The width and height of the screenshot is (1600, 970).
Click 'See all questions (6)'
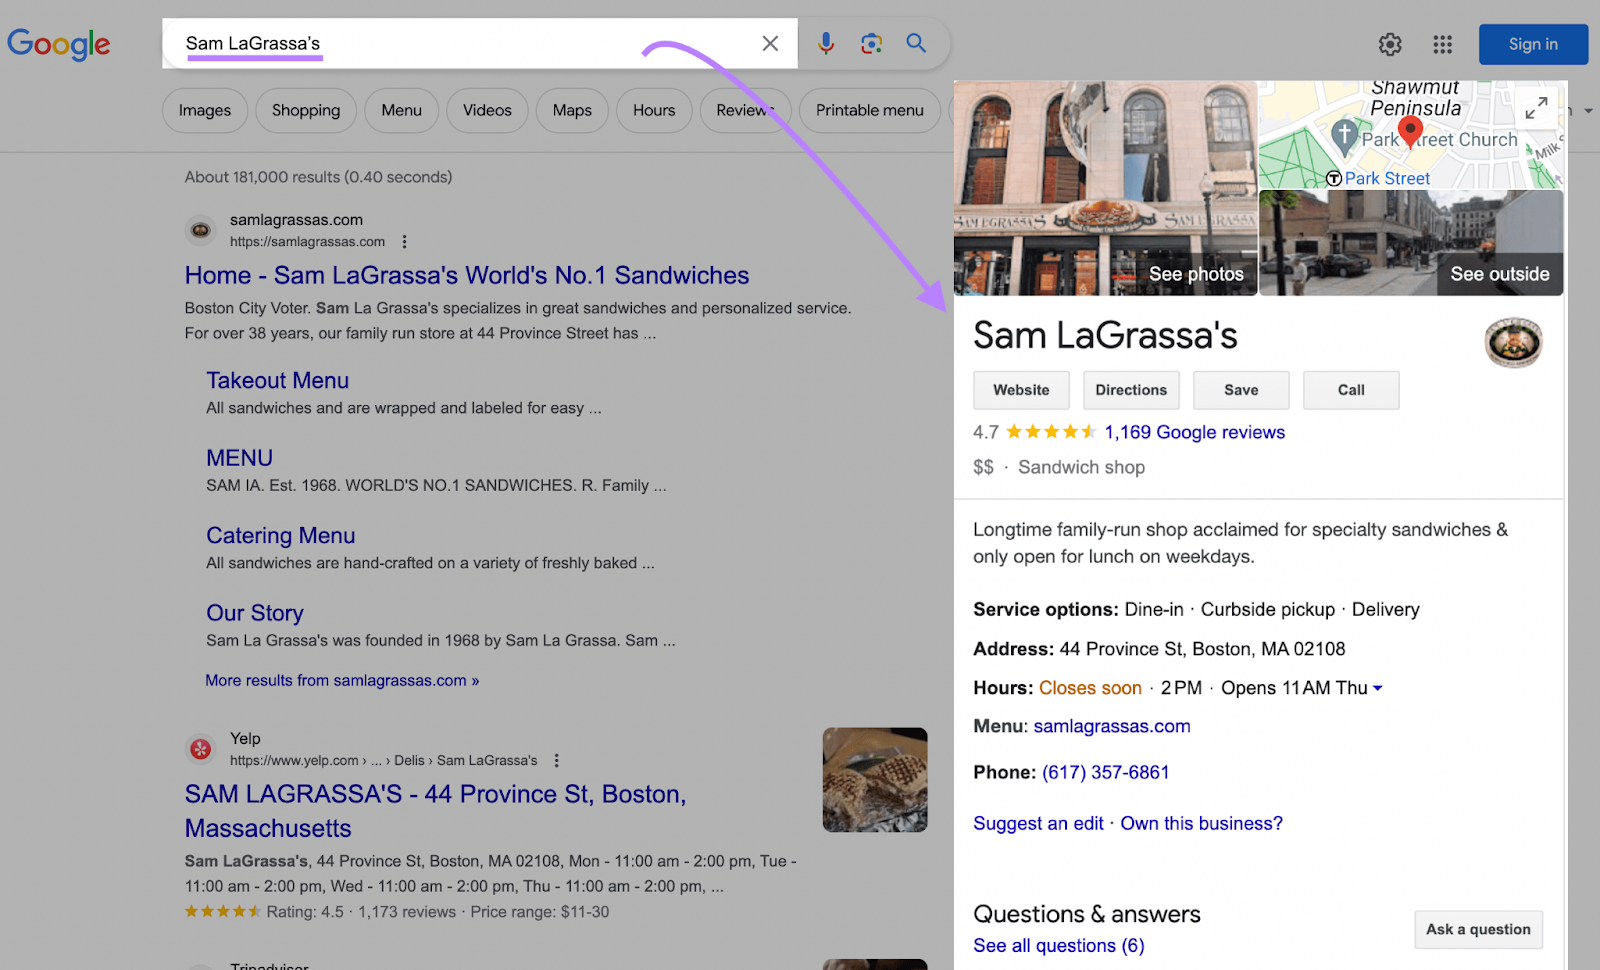[x=1058, y=945]
